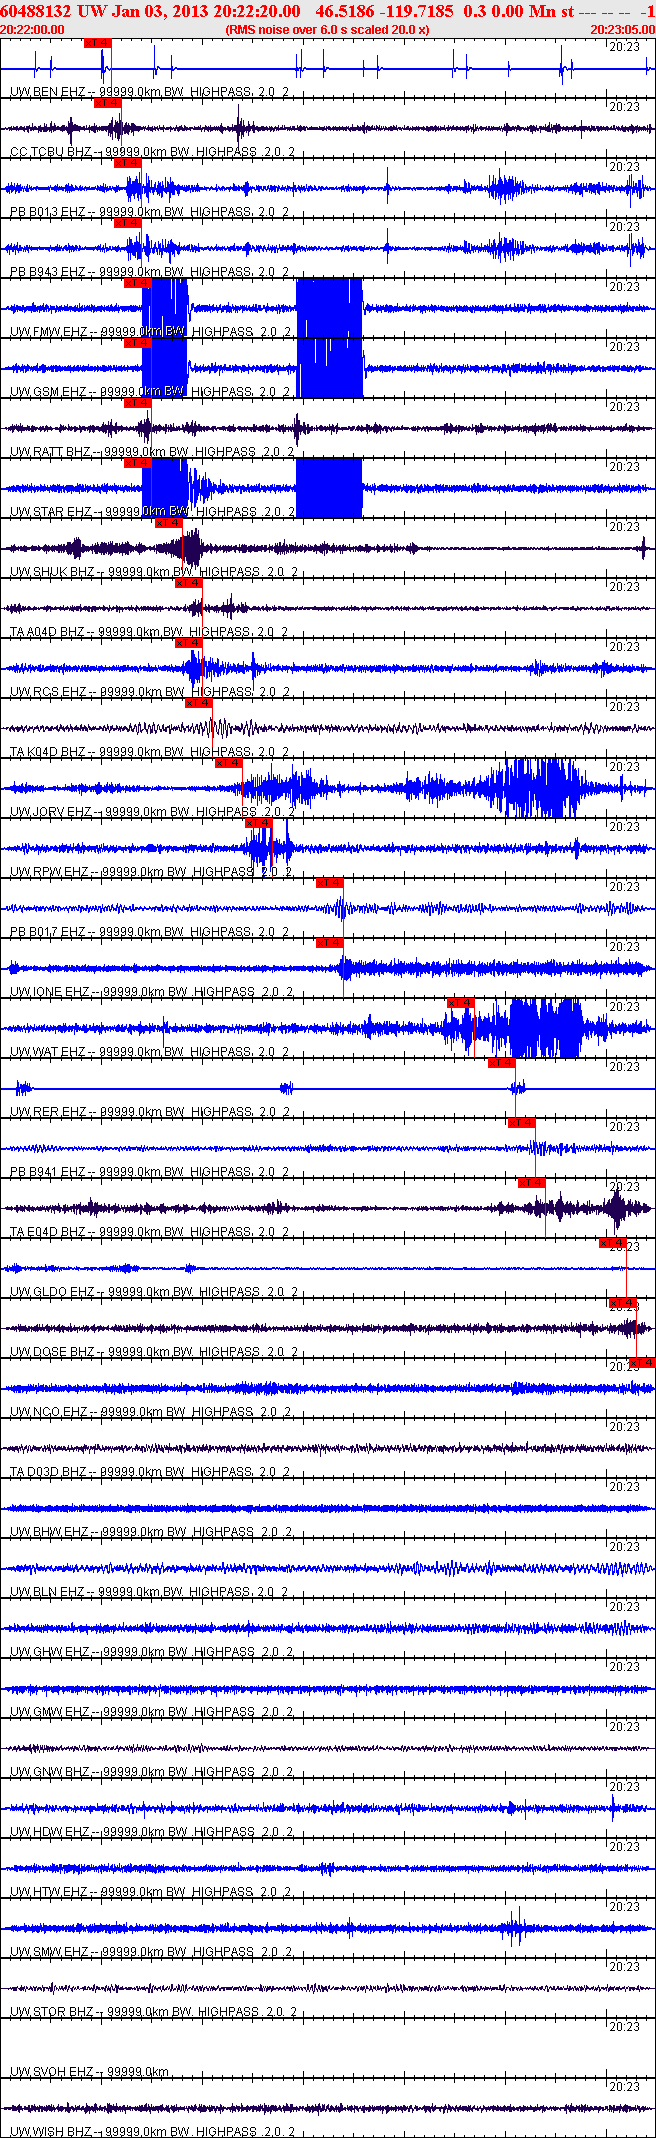Click the red pick flag on UW.BEN.EHZ trace

tap(98, 43)
